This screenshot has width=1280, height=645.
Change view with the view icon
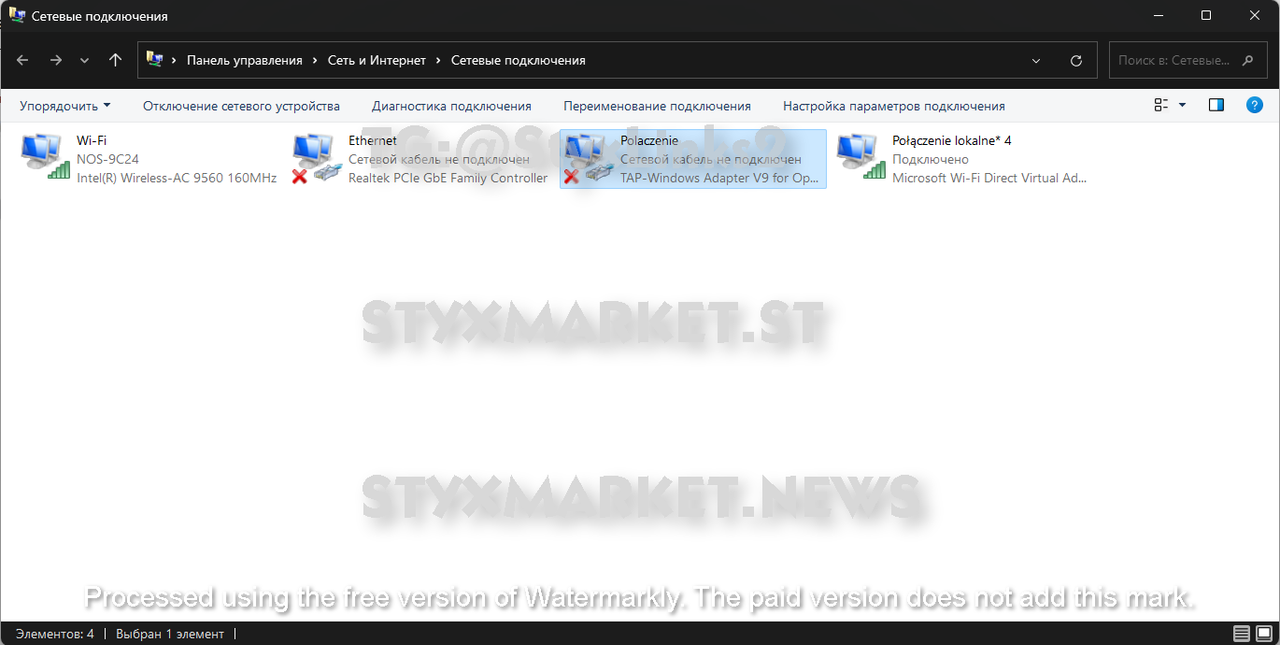tap(1162, 105)
